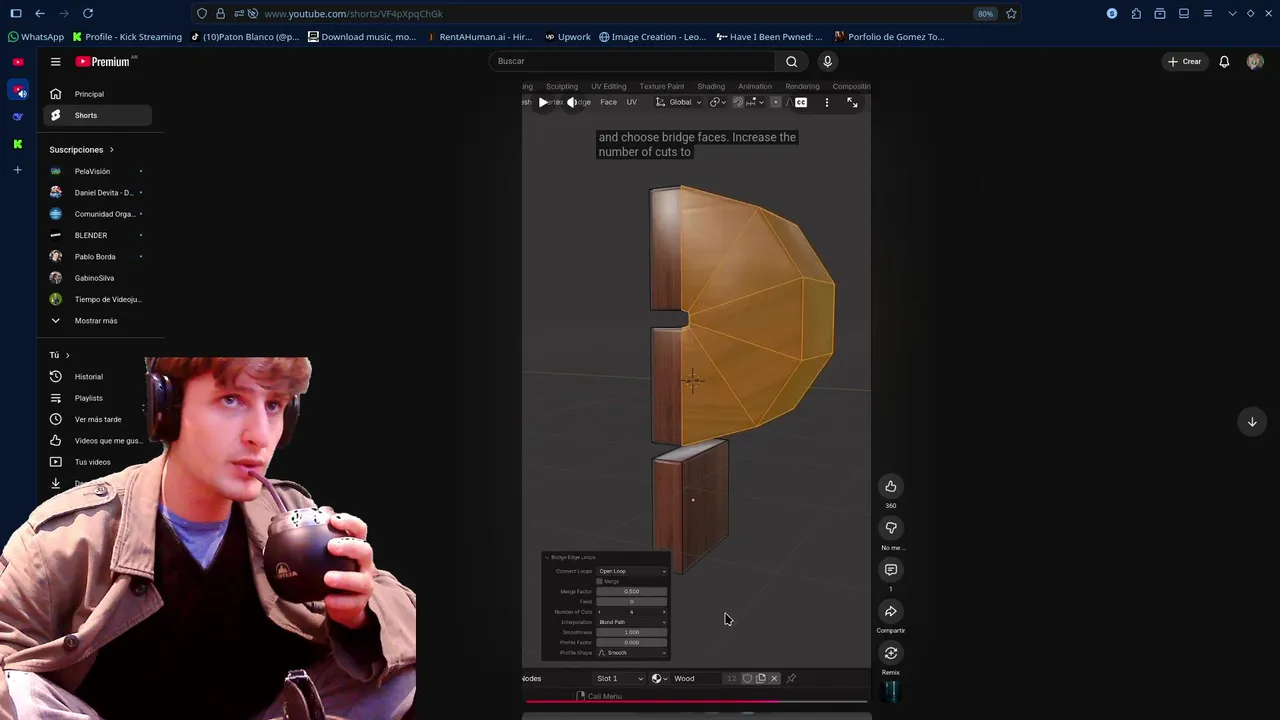Share the Short via Compartir icon
The height and width of the screenshot is (720, 1280).
[890, 612]
